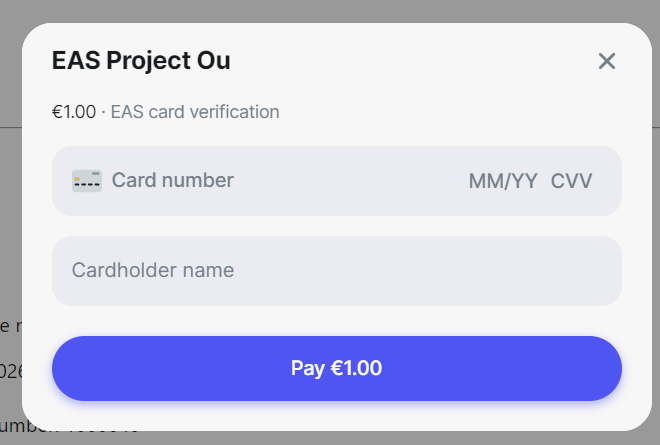The height and width of the screenshot is (445, 660).
Task: Click the dimmed backdrop left of the dialog
Action: click(x=10, y=220)
